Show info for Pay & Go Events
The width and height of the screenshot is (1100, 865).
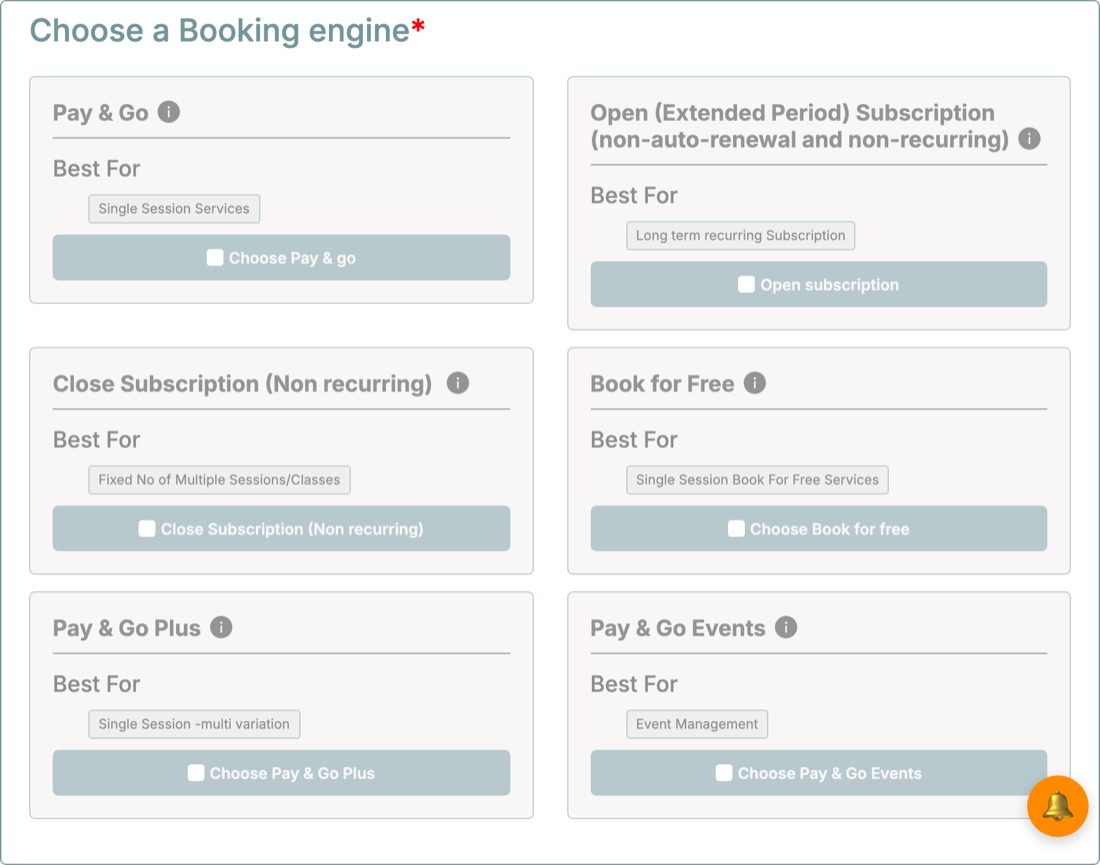click(x=786, y=627)
